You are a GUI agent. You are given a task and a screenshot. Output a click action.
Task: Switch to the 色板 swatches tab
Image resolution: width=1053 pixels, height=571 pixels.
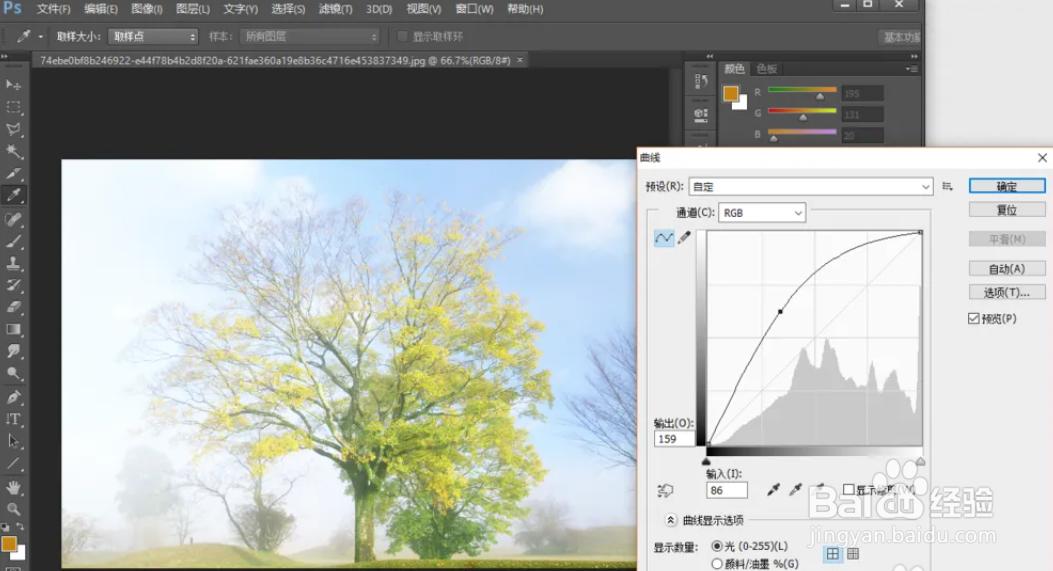(x=766, y=69)
